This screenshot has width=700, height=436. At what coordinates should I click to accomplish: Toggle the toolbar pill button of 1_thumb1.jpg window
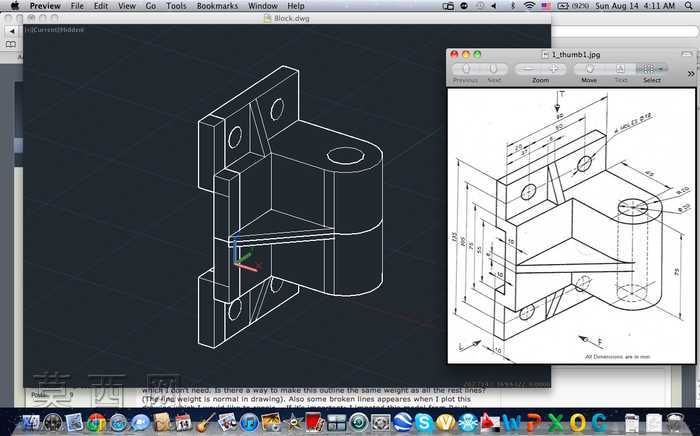687,54
